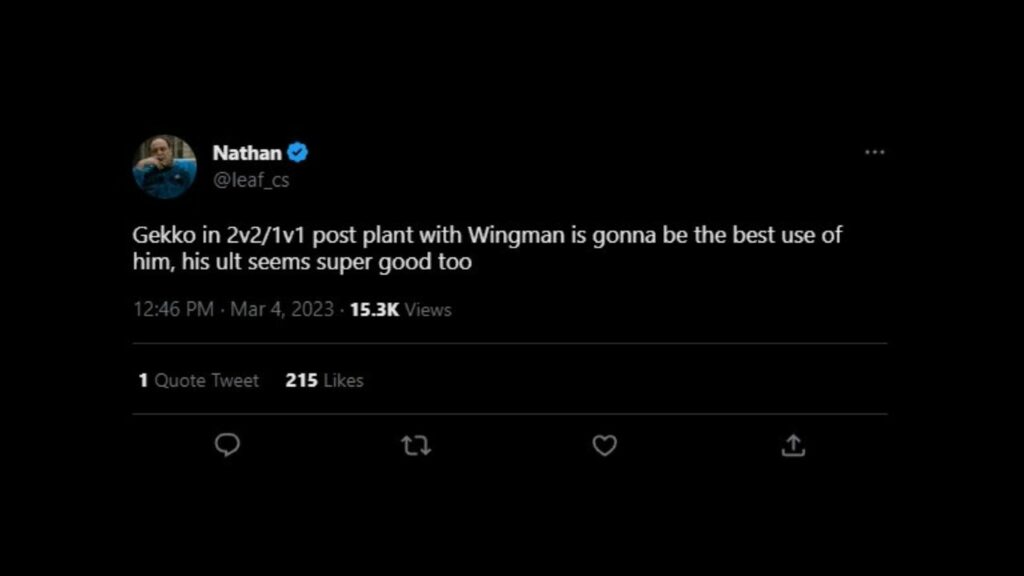Image resolution: width=1024 pixels, height=576 pixels.
Task: Click the Views label next to 15.3K
Action: [428, 310]
